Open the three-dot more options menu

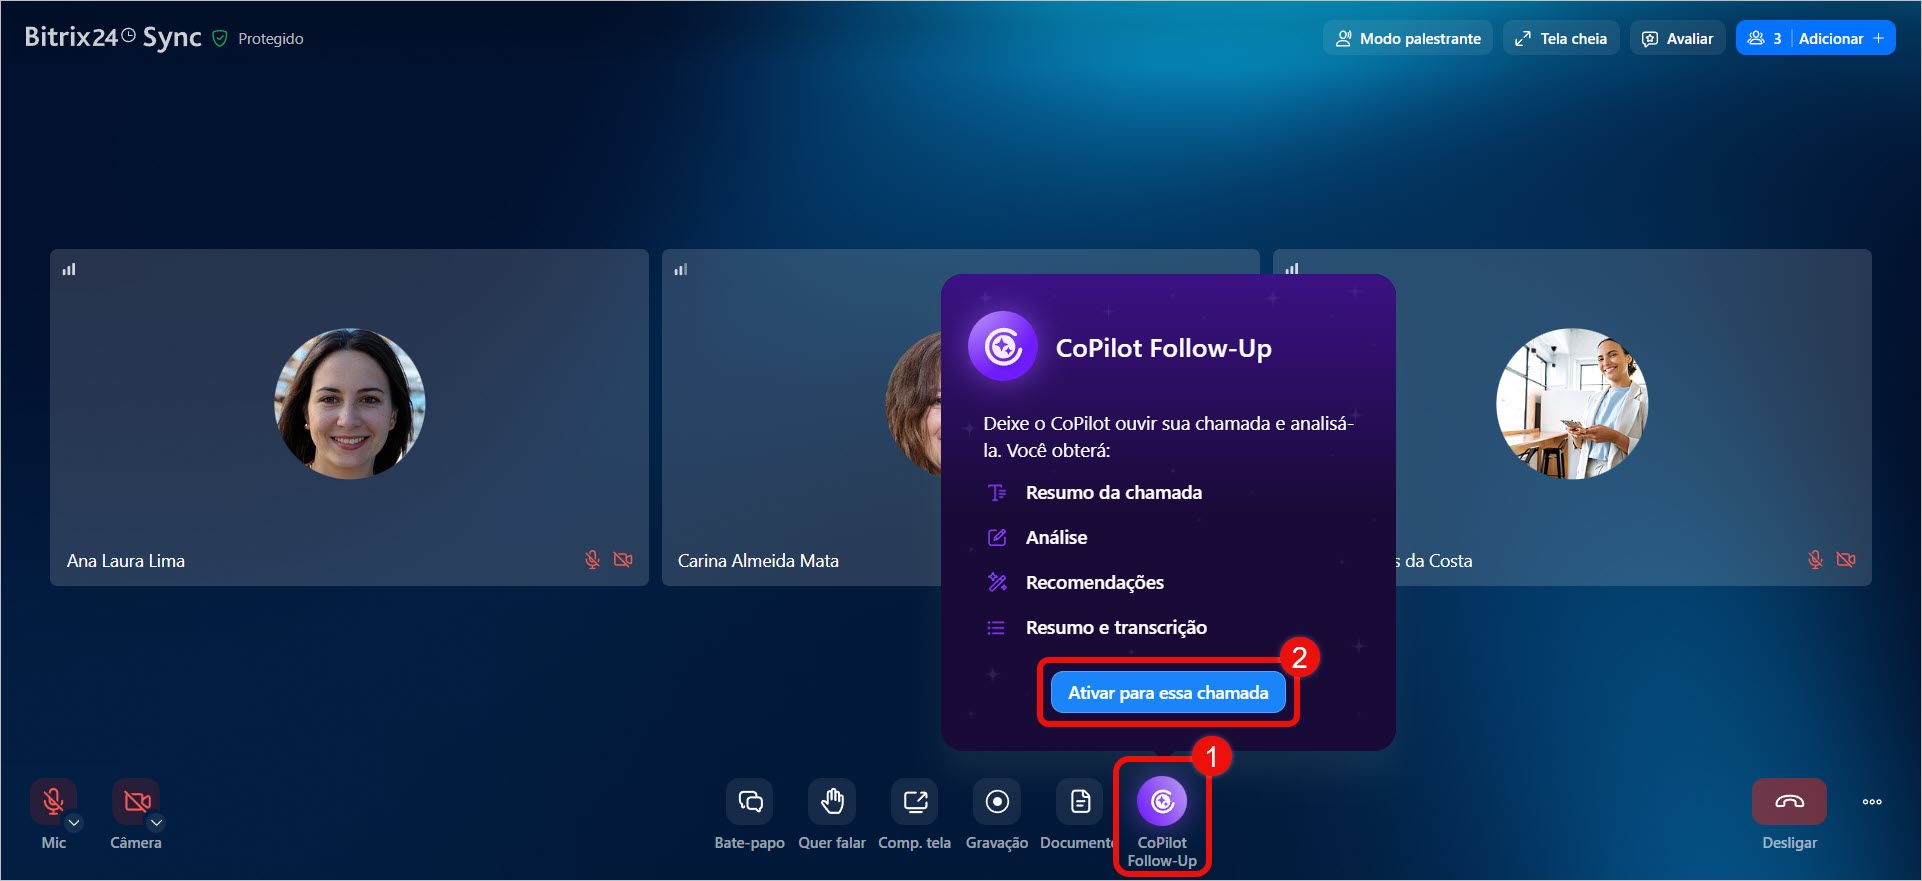tap(1872, 802)
